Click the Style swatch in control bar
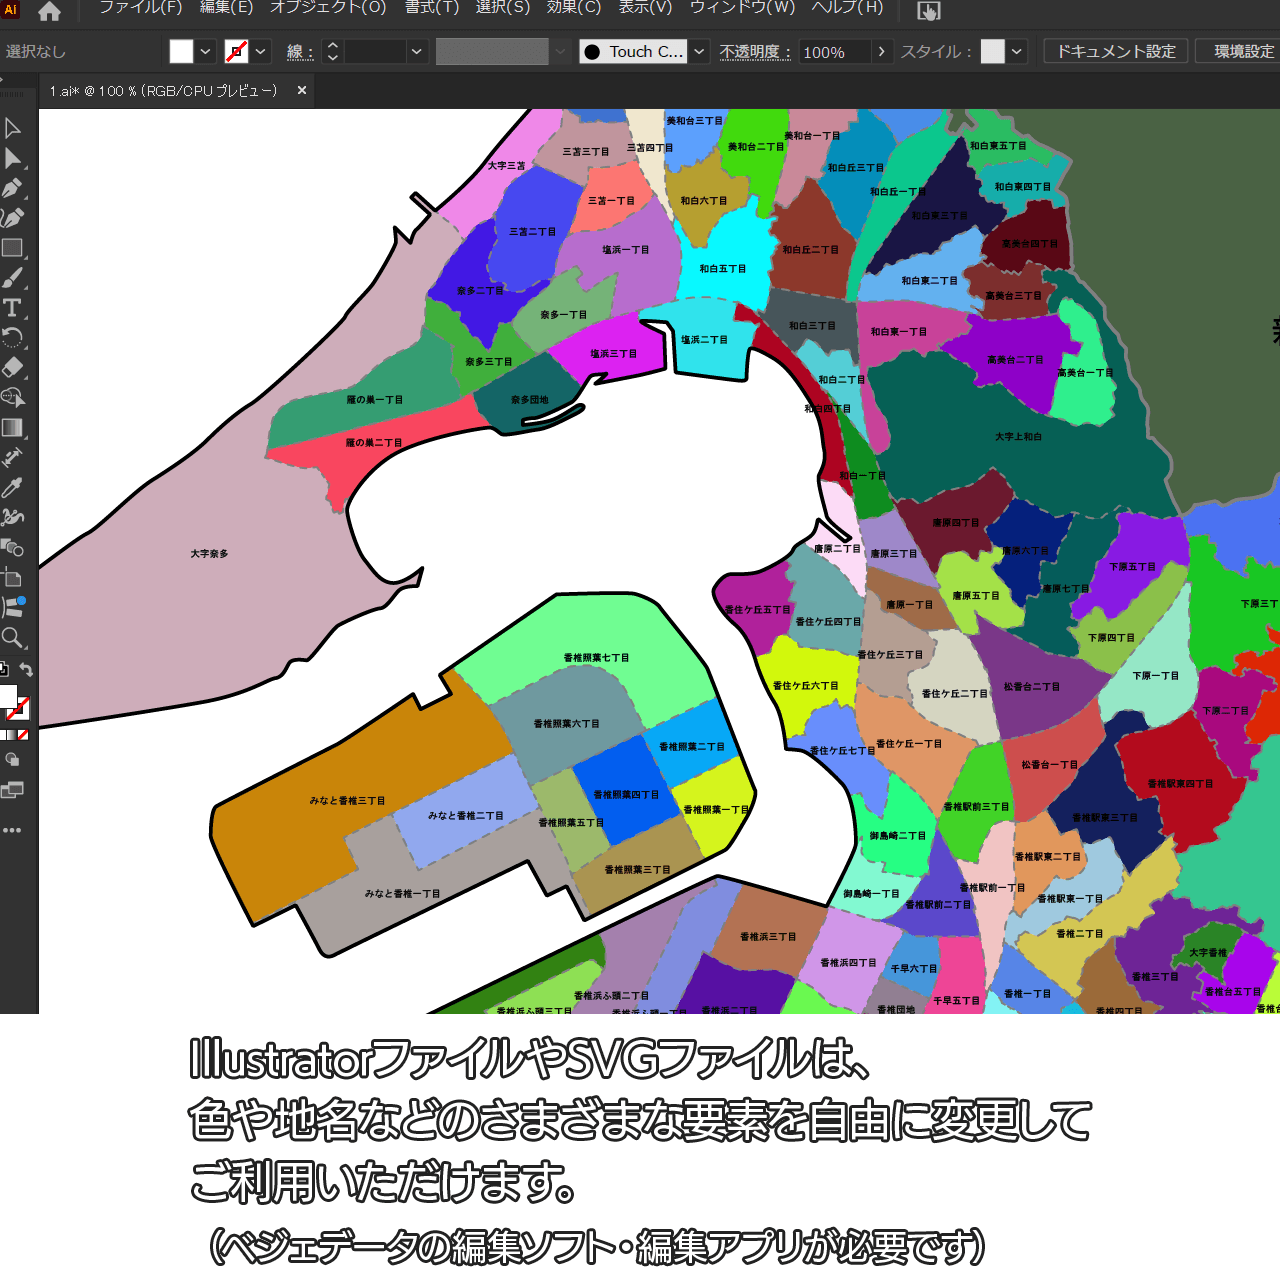 click(992, 51)
